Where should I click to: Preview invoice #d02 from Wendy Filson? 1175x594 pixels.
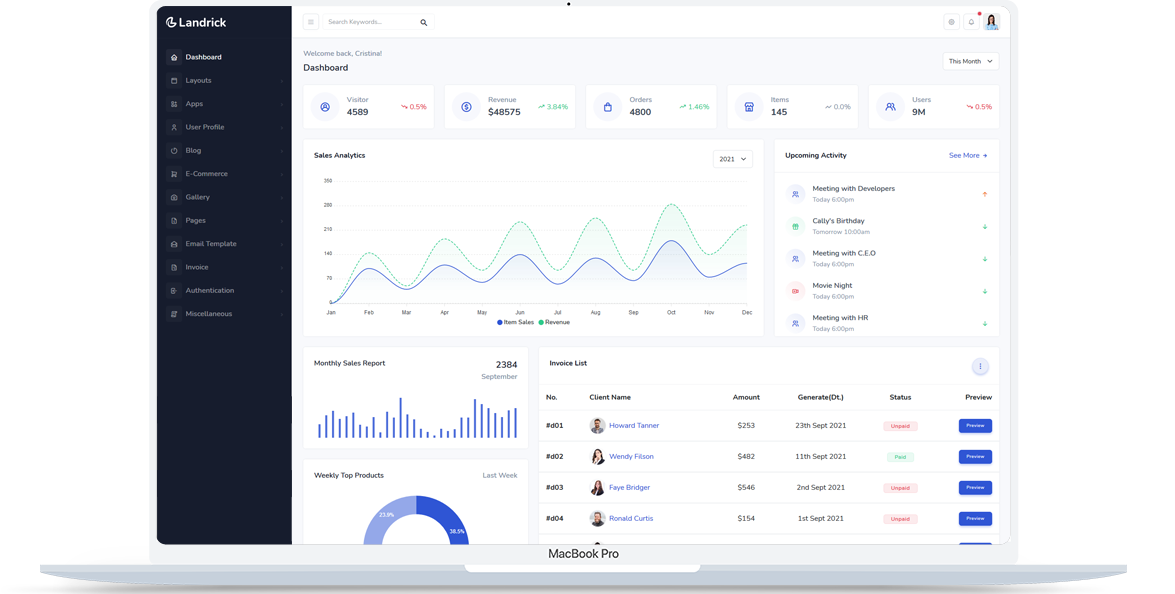[975, 456]
